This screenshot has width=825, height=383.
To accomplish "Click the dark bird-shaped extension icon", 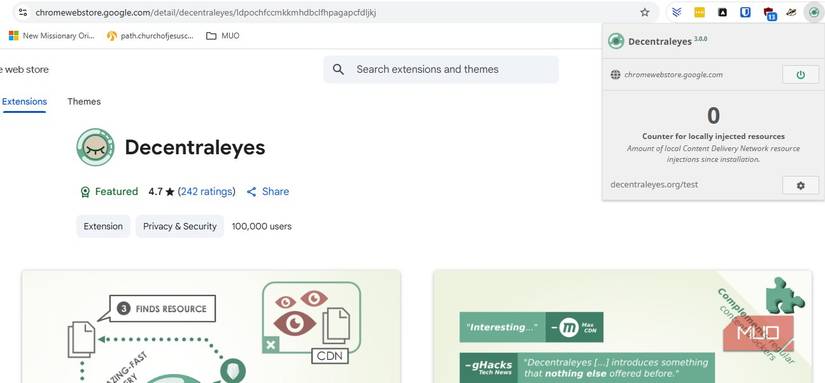I will [791, 12].
